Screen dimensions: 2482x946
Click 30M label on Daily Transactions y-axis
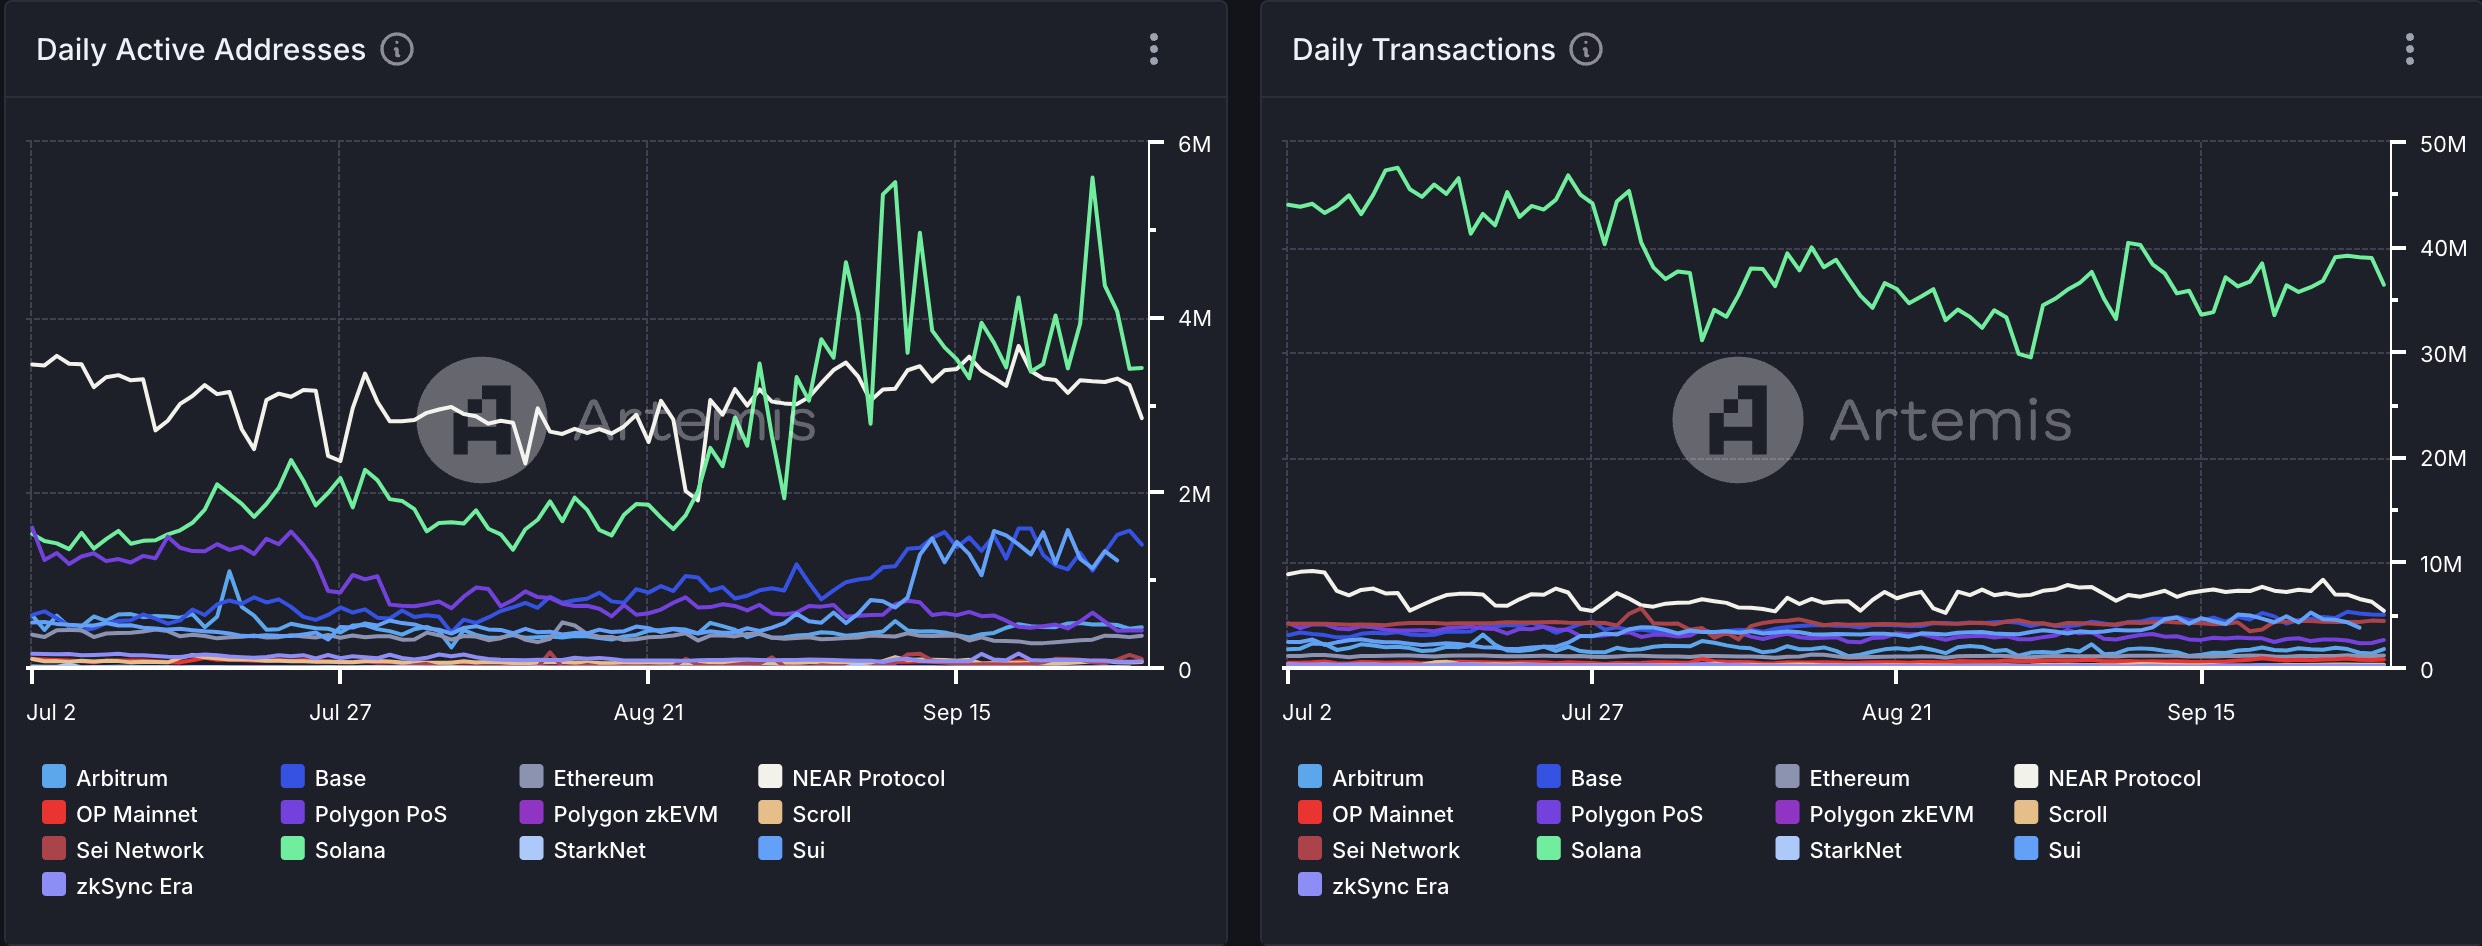pos(2443,354)
